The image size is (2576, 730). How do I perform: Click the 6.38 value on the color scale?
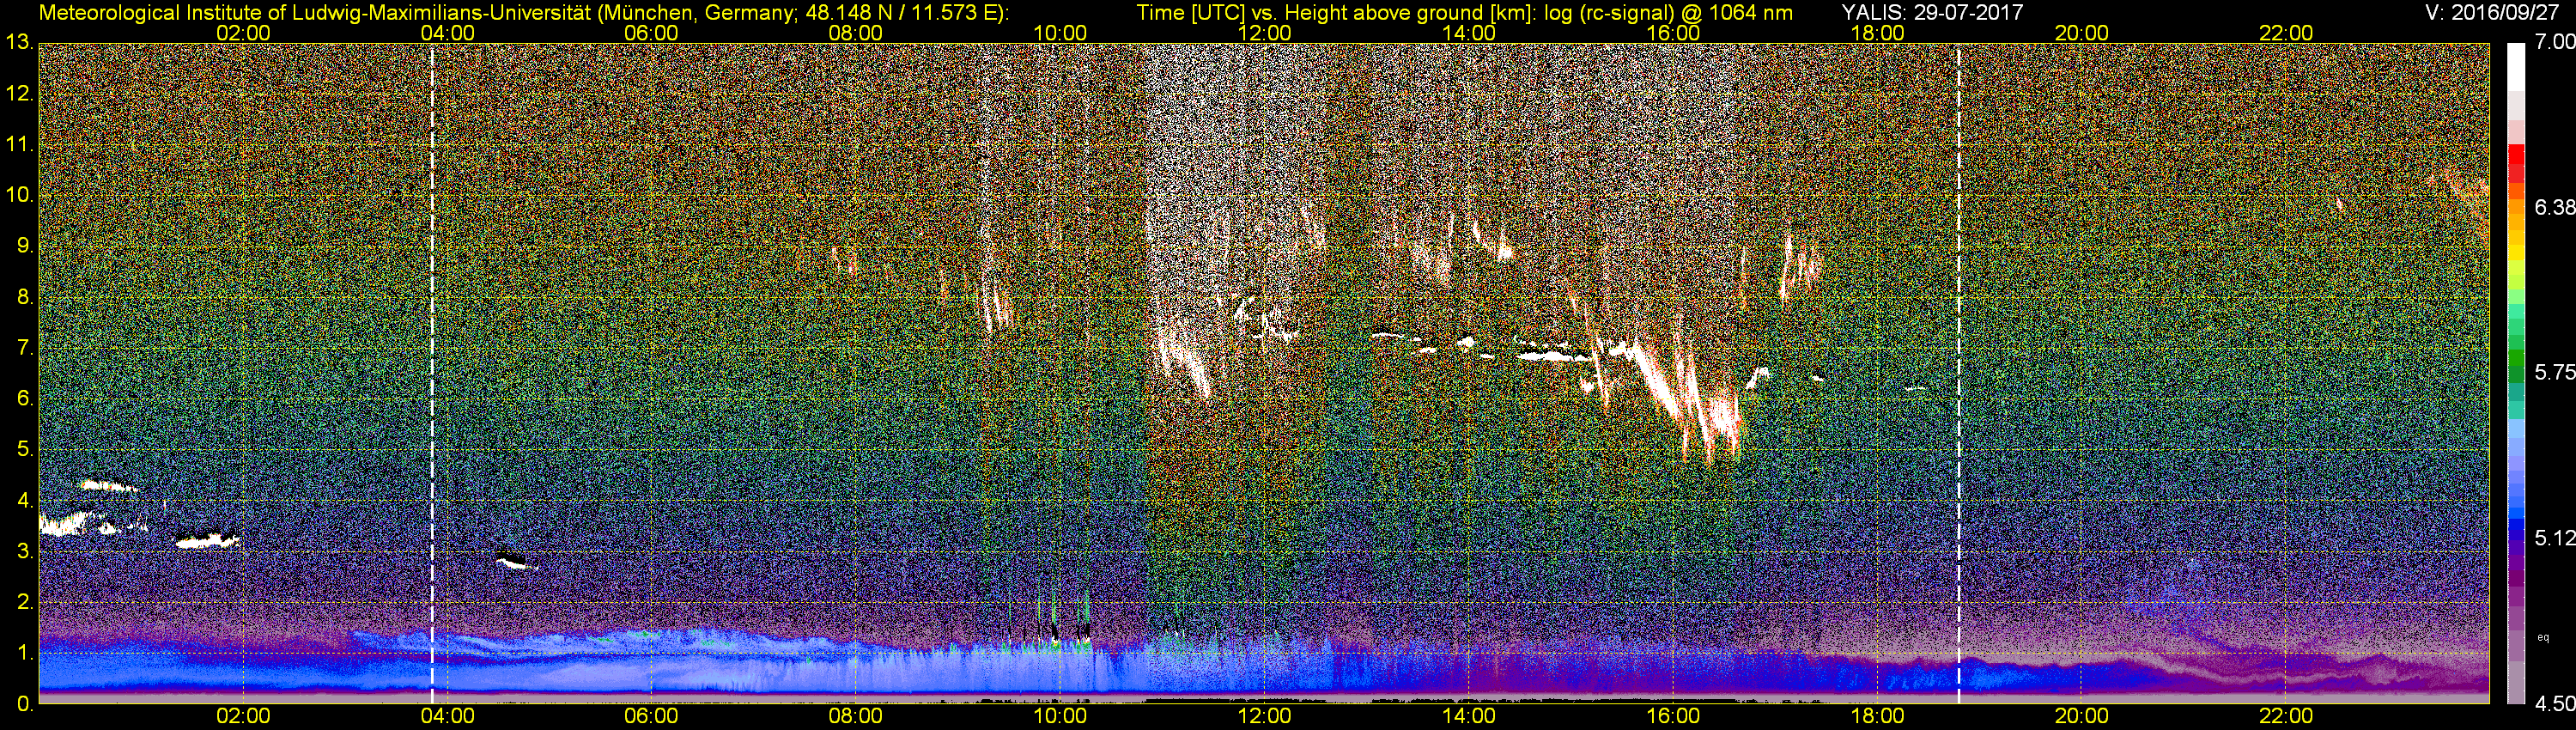[2555, 207]
